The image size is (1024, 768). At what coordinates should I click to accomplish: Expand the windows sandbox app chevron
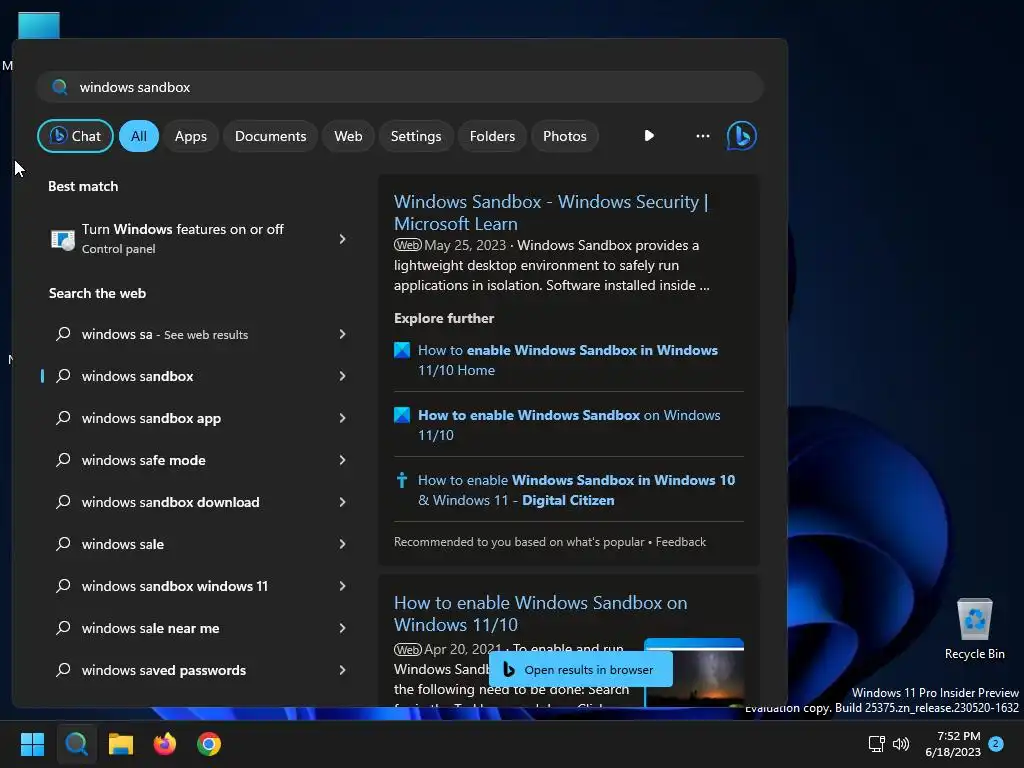342,418
